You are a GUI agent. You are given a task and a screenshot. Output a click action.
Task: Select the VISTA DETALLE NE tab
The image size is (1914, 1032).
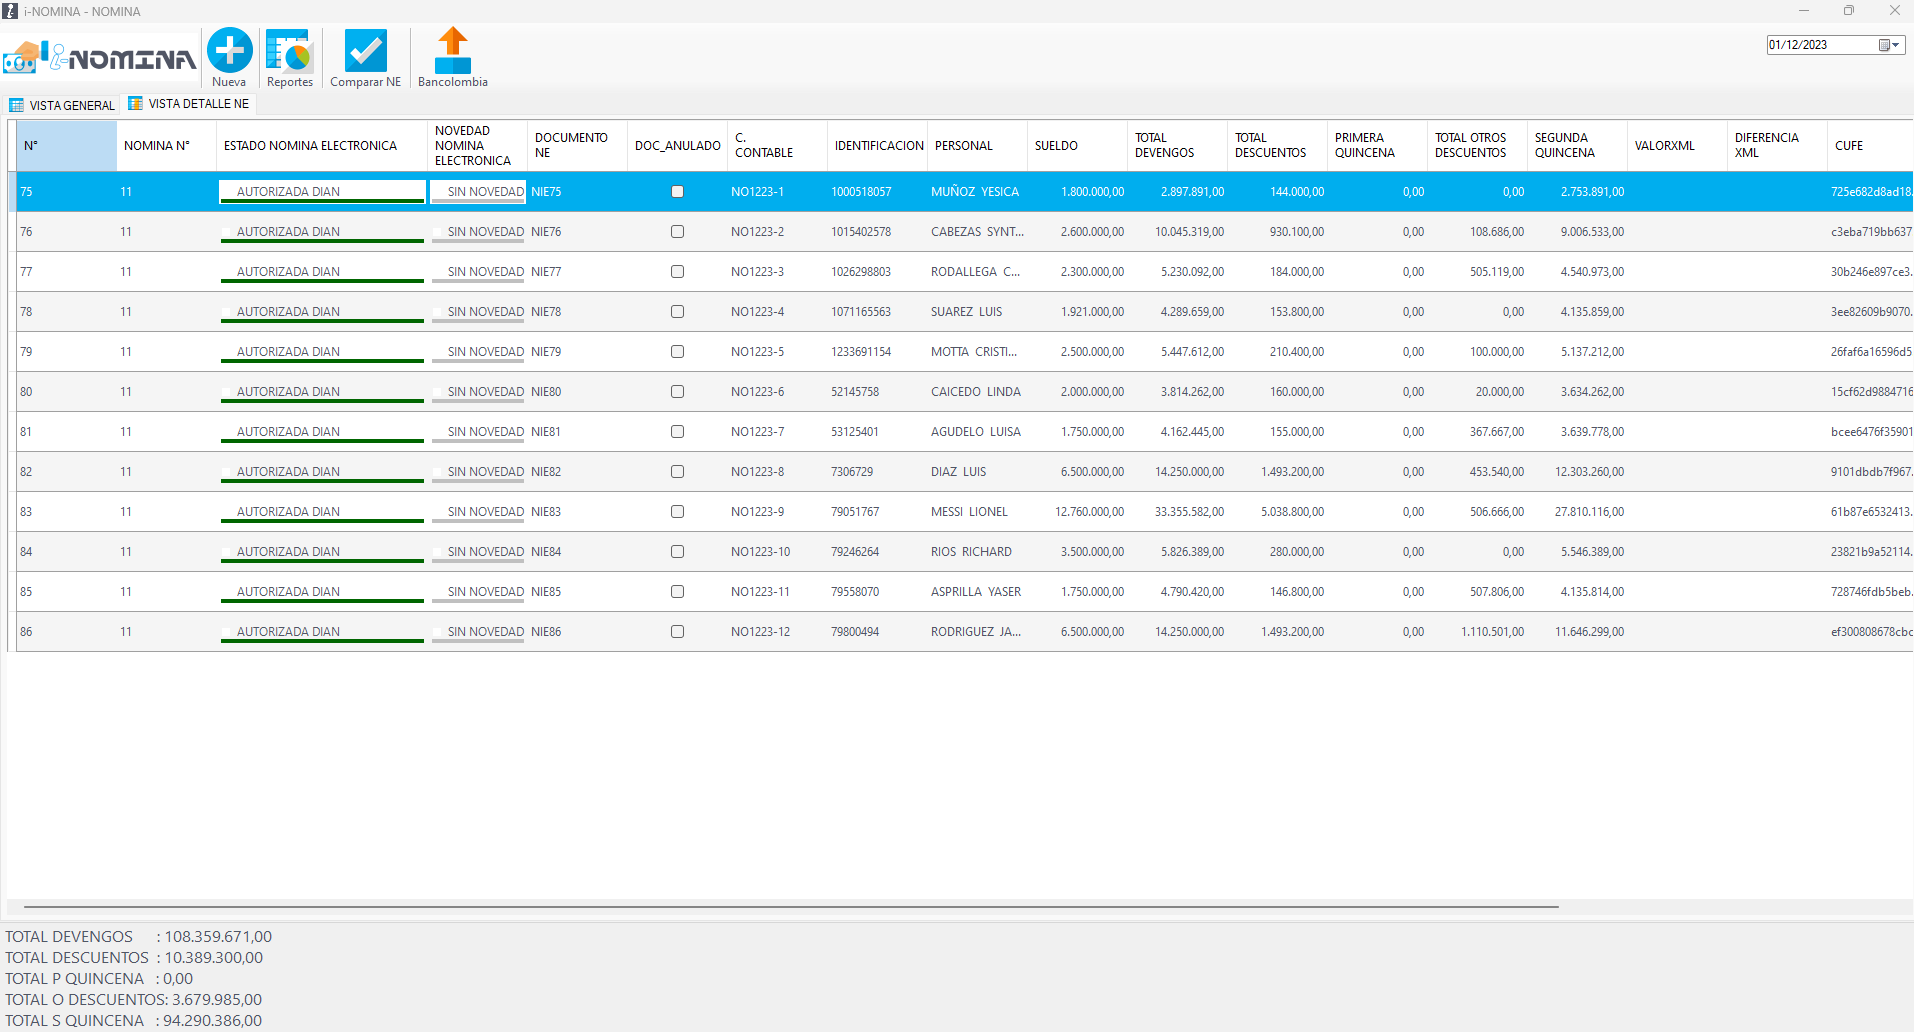pos(189,104)
